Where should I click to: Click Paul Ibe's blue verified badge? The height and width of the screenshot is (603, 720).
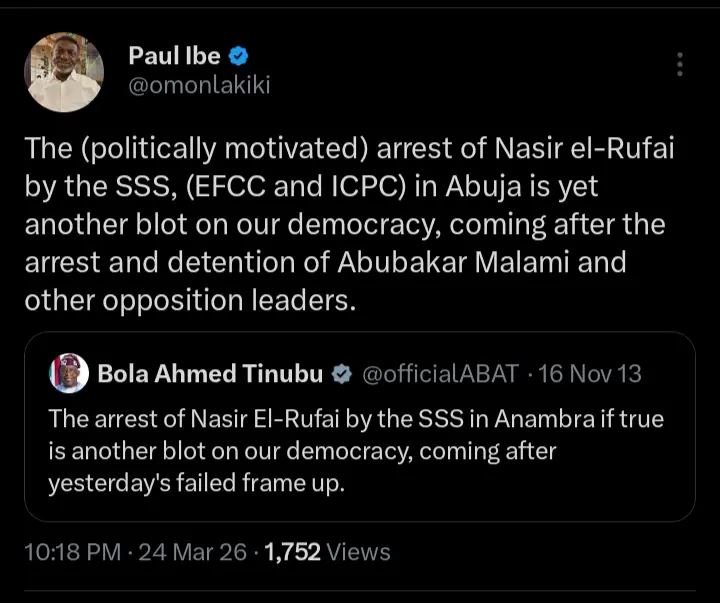point(241,56)
